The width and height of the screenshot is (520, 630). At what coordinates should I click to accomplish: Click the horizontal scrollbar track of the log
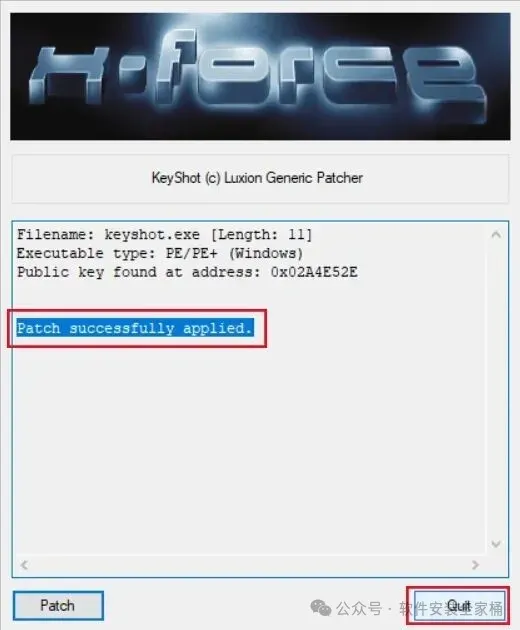250,565
